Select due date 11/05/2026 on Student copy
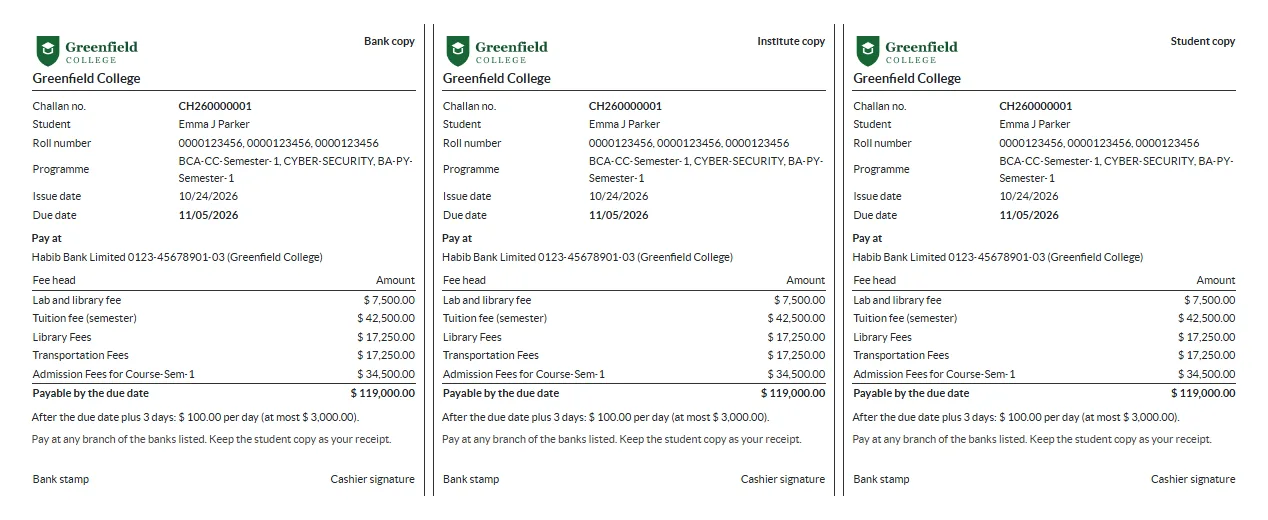1268x520 pixels. coord(1028,215)
